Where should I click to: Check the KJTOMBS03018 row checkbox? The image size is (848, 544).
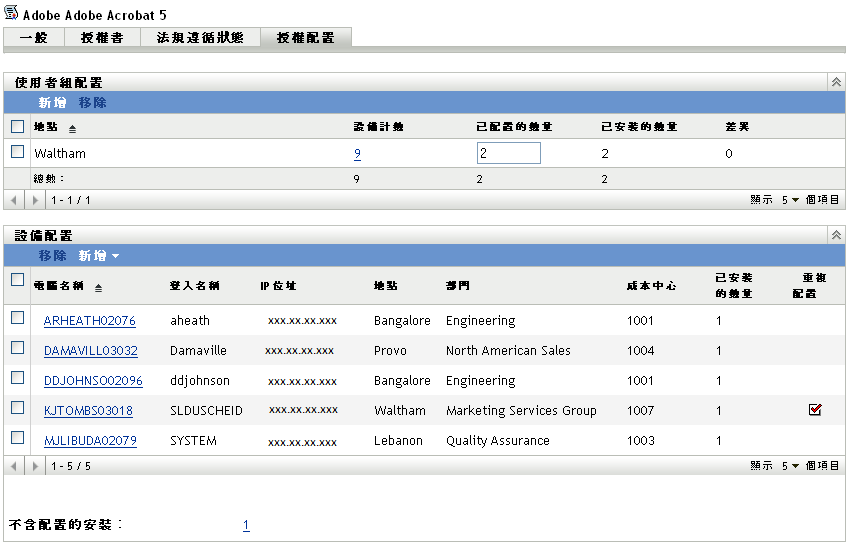(x=17, y=408)
